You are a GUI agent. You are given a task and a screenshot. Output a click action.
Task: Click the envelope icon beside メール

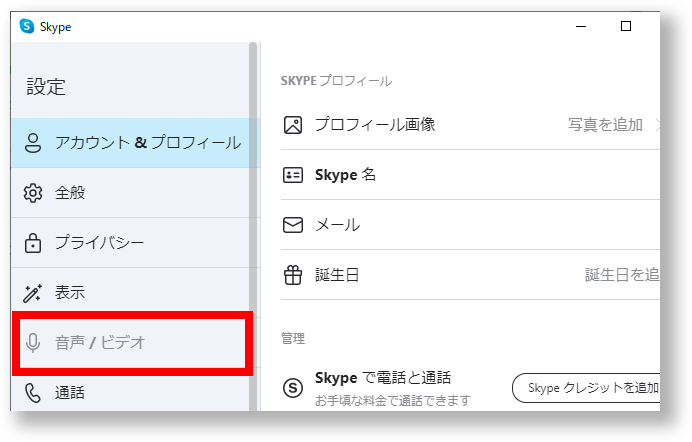[x=293, y=225]
